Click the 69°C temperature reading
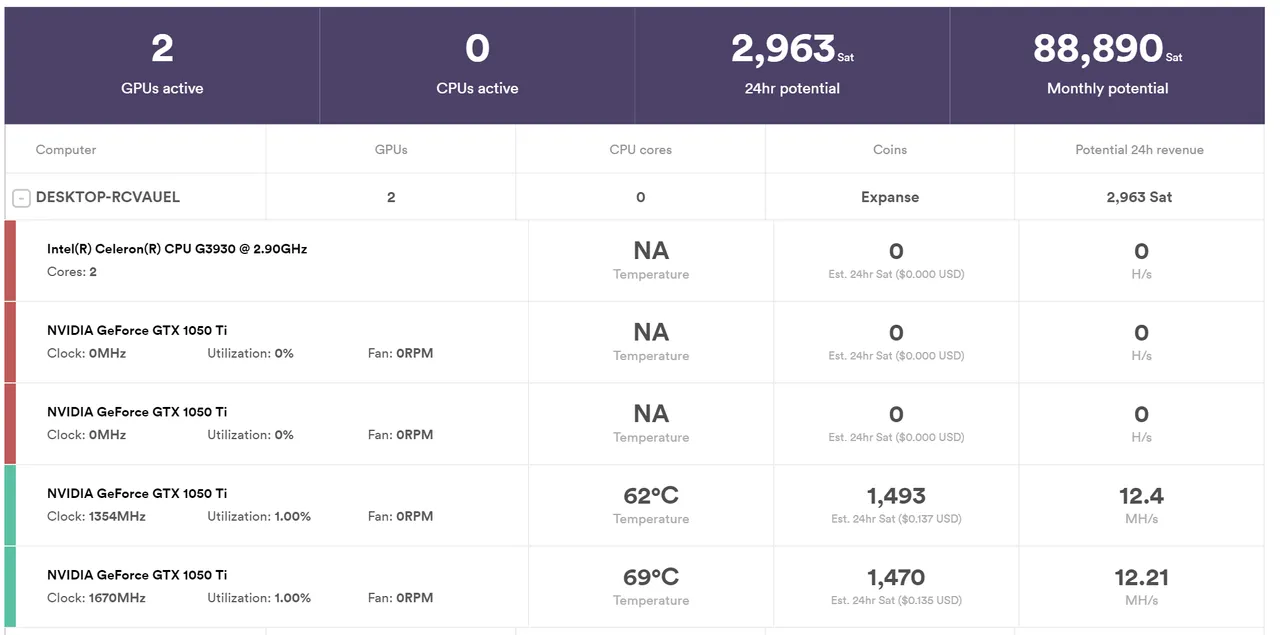The image size is (1280, 635). [x=651, y=577]
